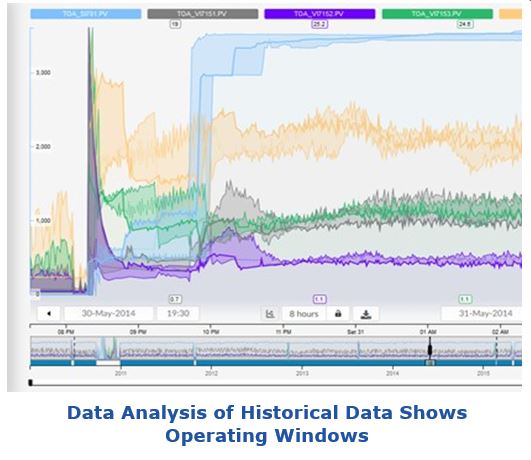Image resolution: width=531 pixels, height=460 pixels.
Task: Click the purple 1.1 lower limit box
Action: coord(319,299)
